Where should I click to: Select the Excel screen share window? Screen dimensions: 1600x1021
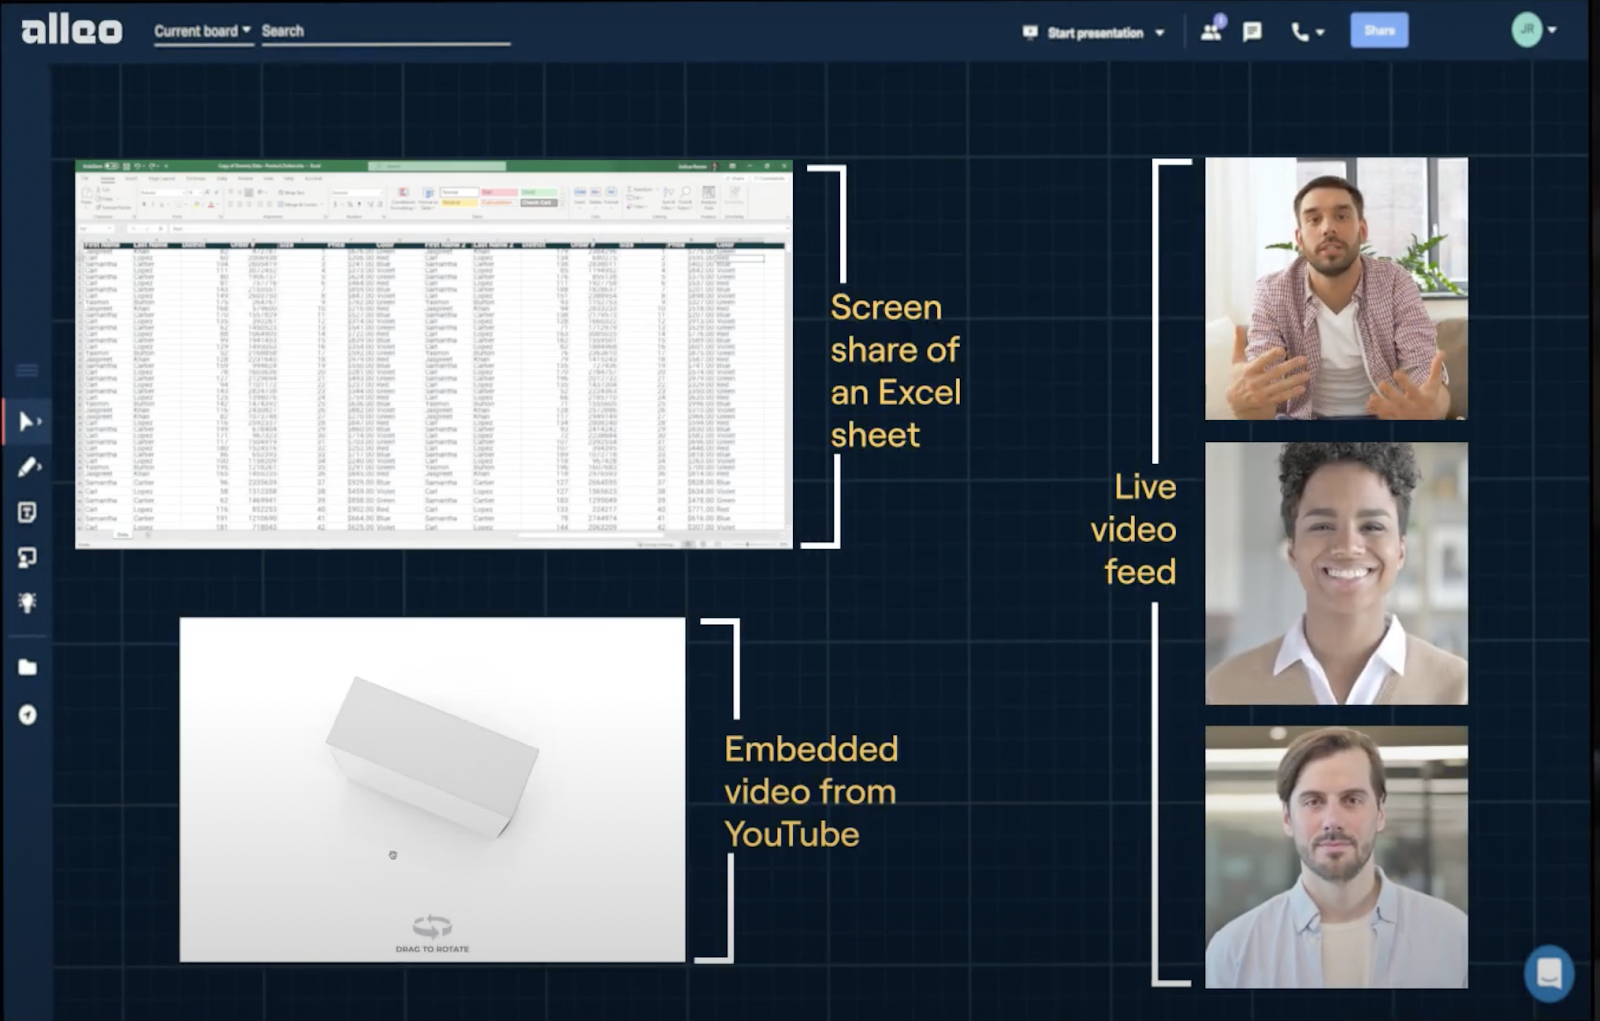[434, 354]
